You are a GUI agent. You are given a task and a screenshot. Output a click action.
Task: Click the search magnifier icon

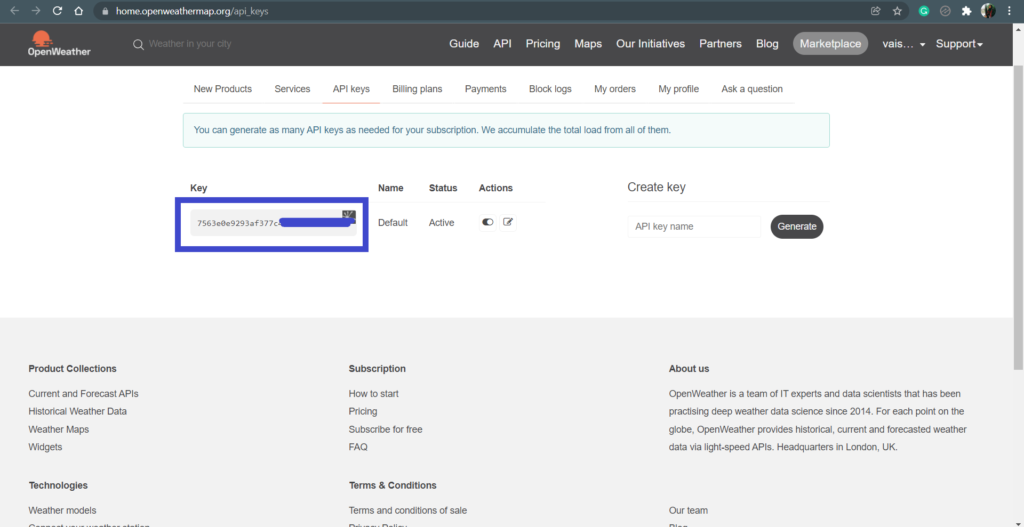[x=138, y=44]
